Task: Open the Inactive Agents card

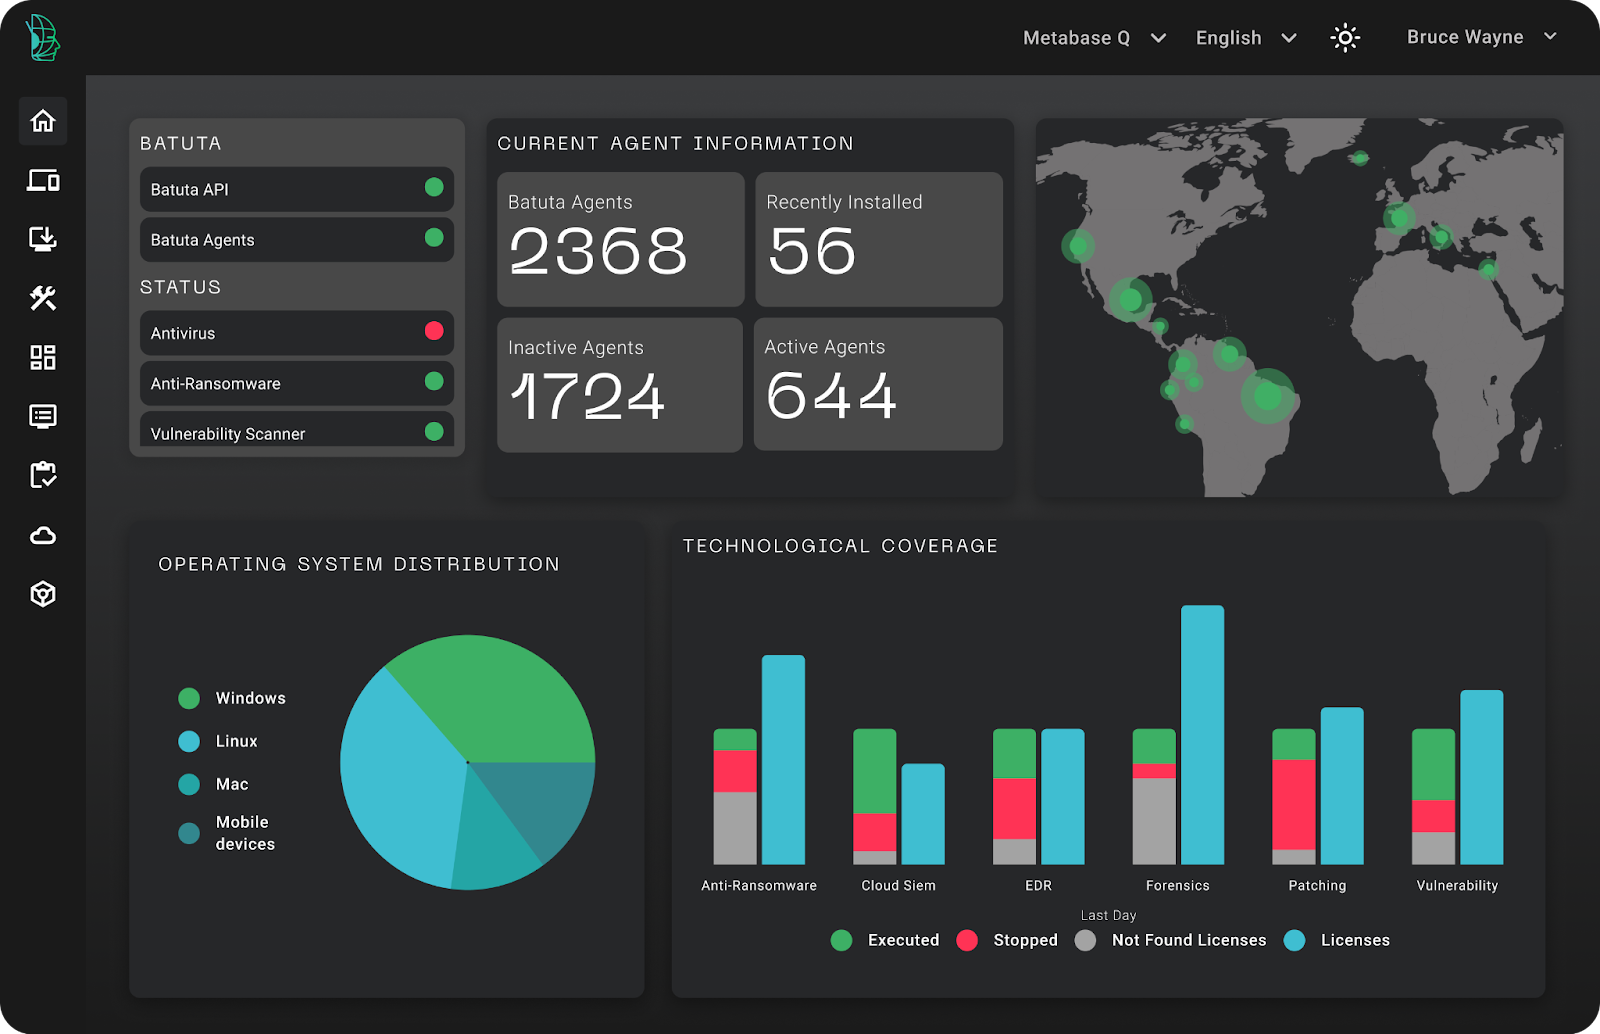Action: tap(620, 385)
